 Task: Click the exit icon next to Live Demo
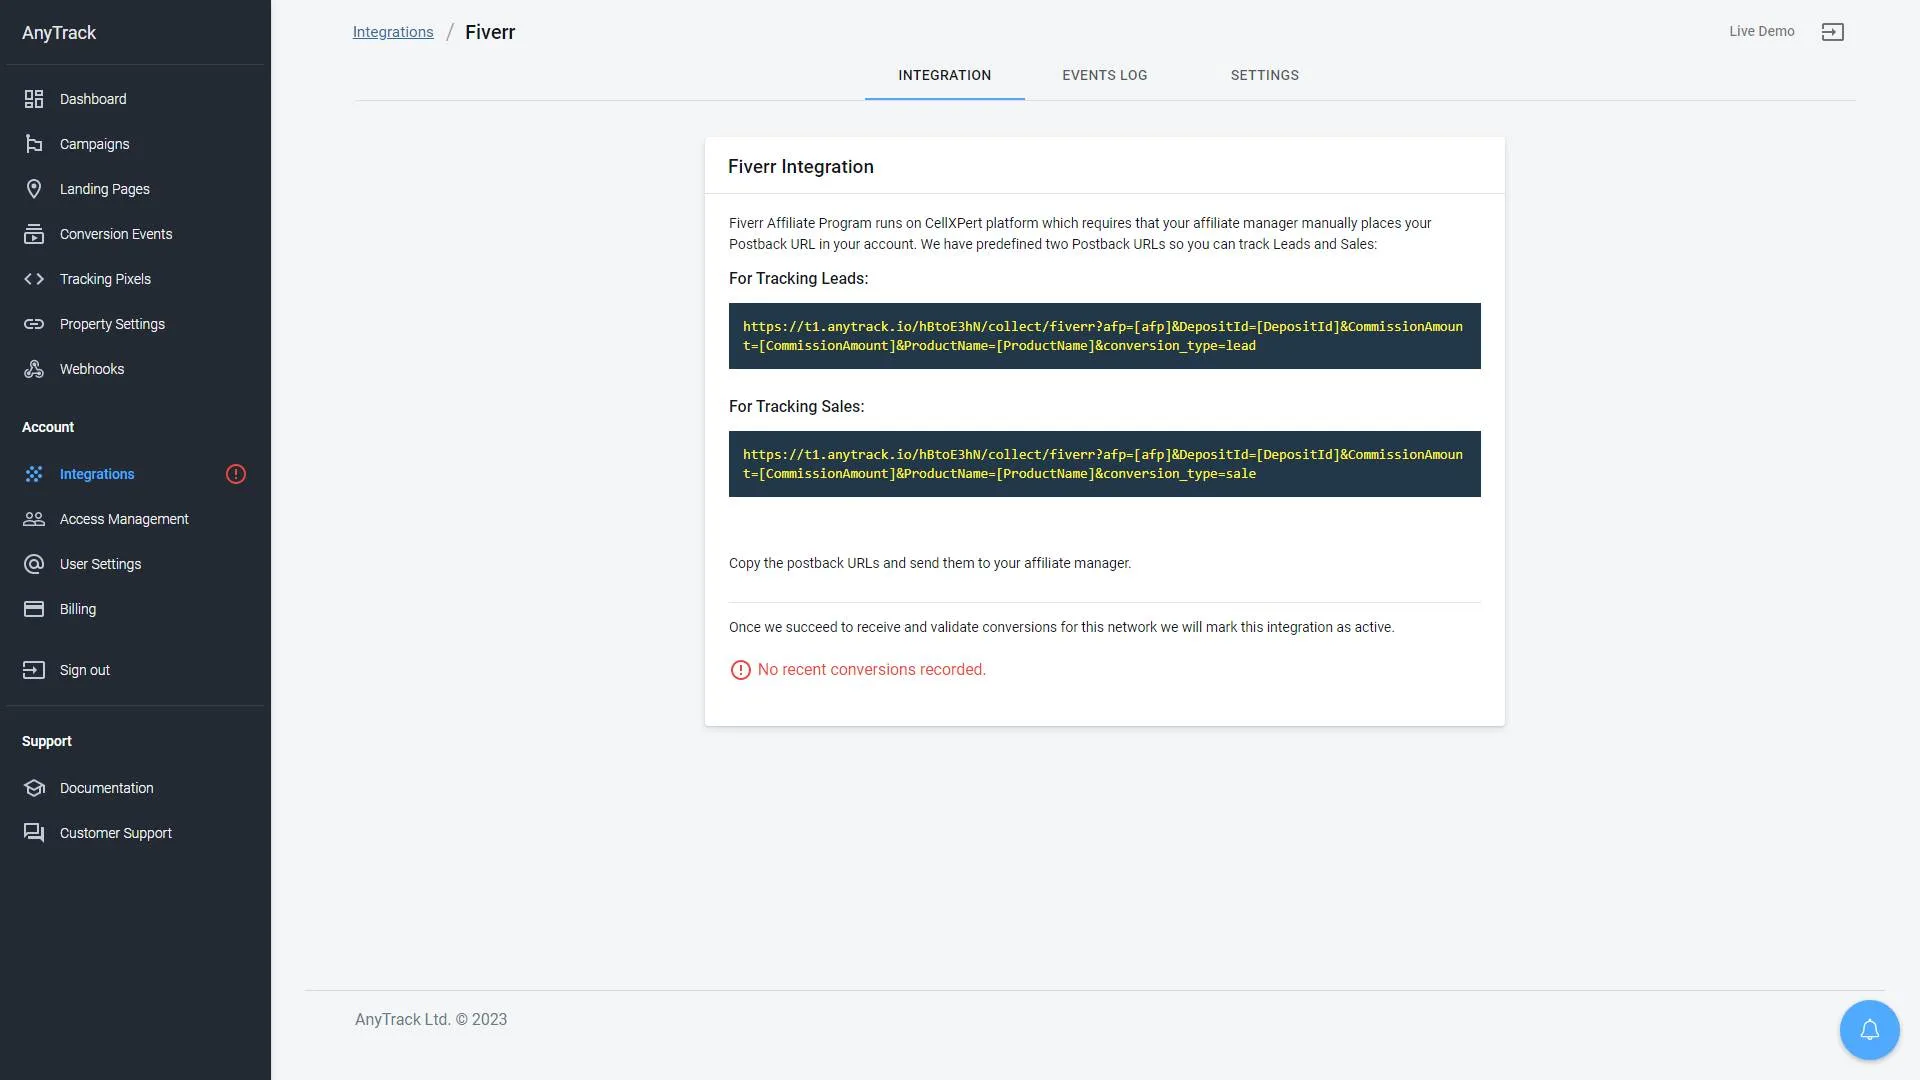(x=1833, y=32)
